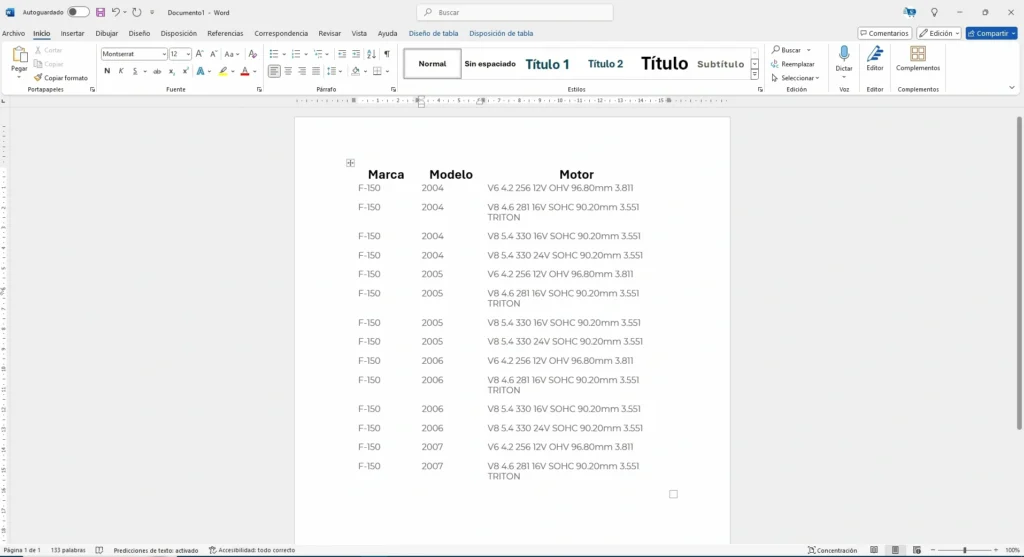Click the Pegar paste icon
This screenshot has height=557, width=1024.
19,55
